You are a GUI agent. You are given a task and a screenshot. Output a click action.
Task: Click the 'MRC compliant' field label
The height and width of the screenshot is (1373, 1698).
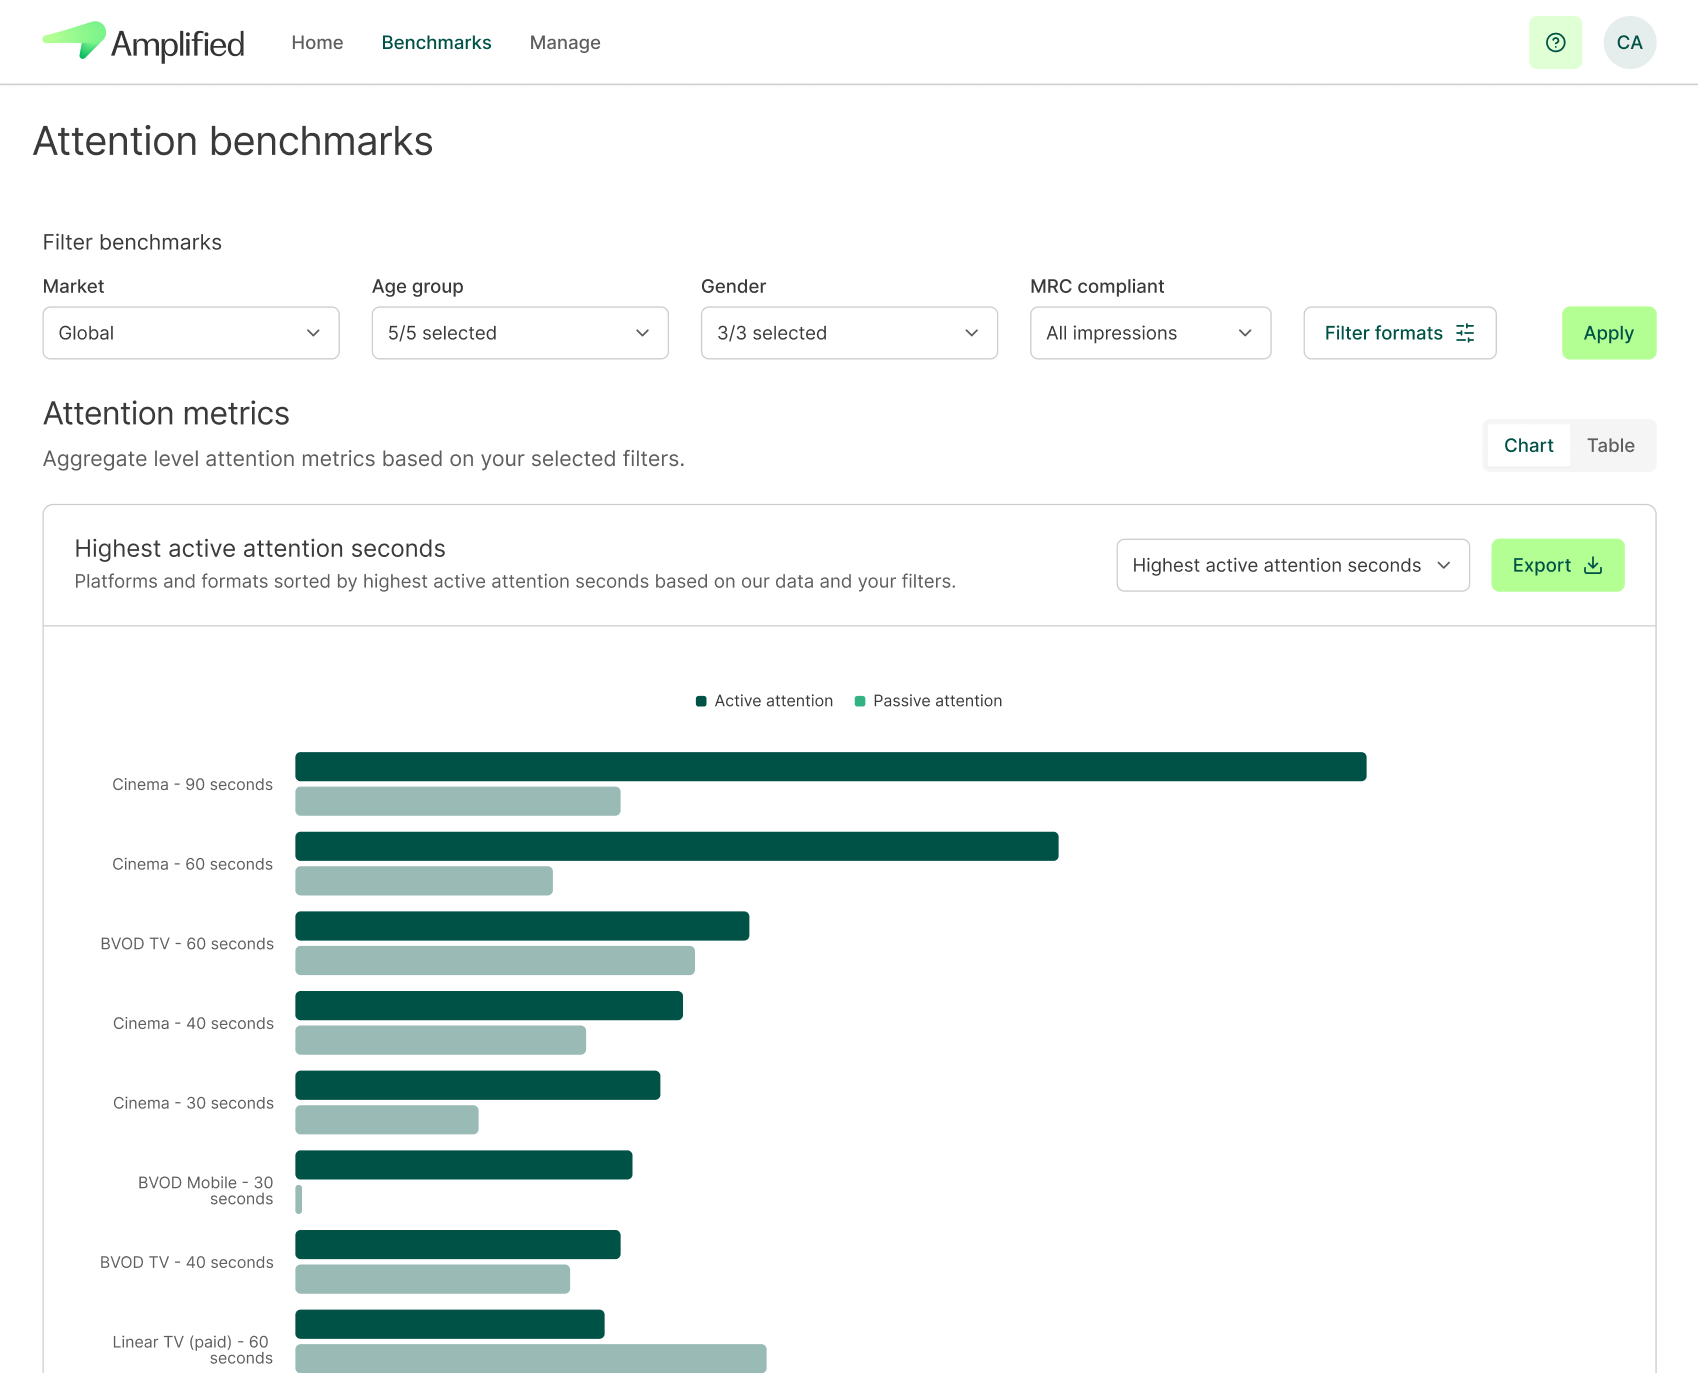pos(1097,286)
